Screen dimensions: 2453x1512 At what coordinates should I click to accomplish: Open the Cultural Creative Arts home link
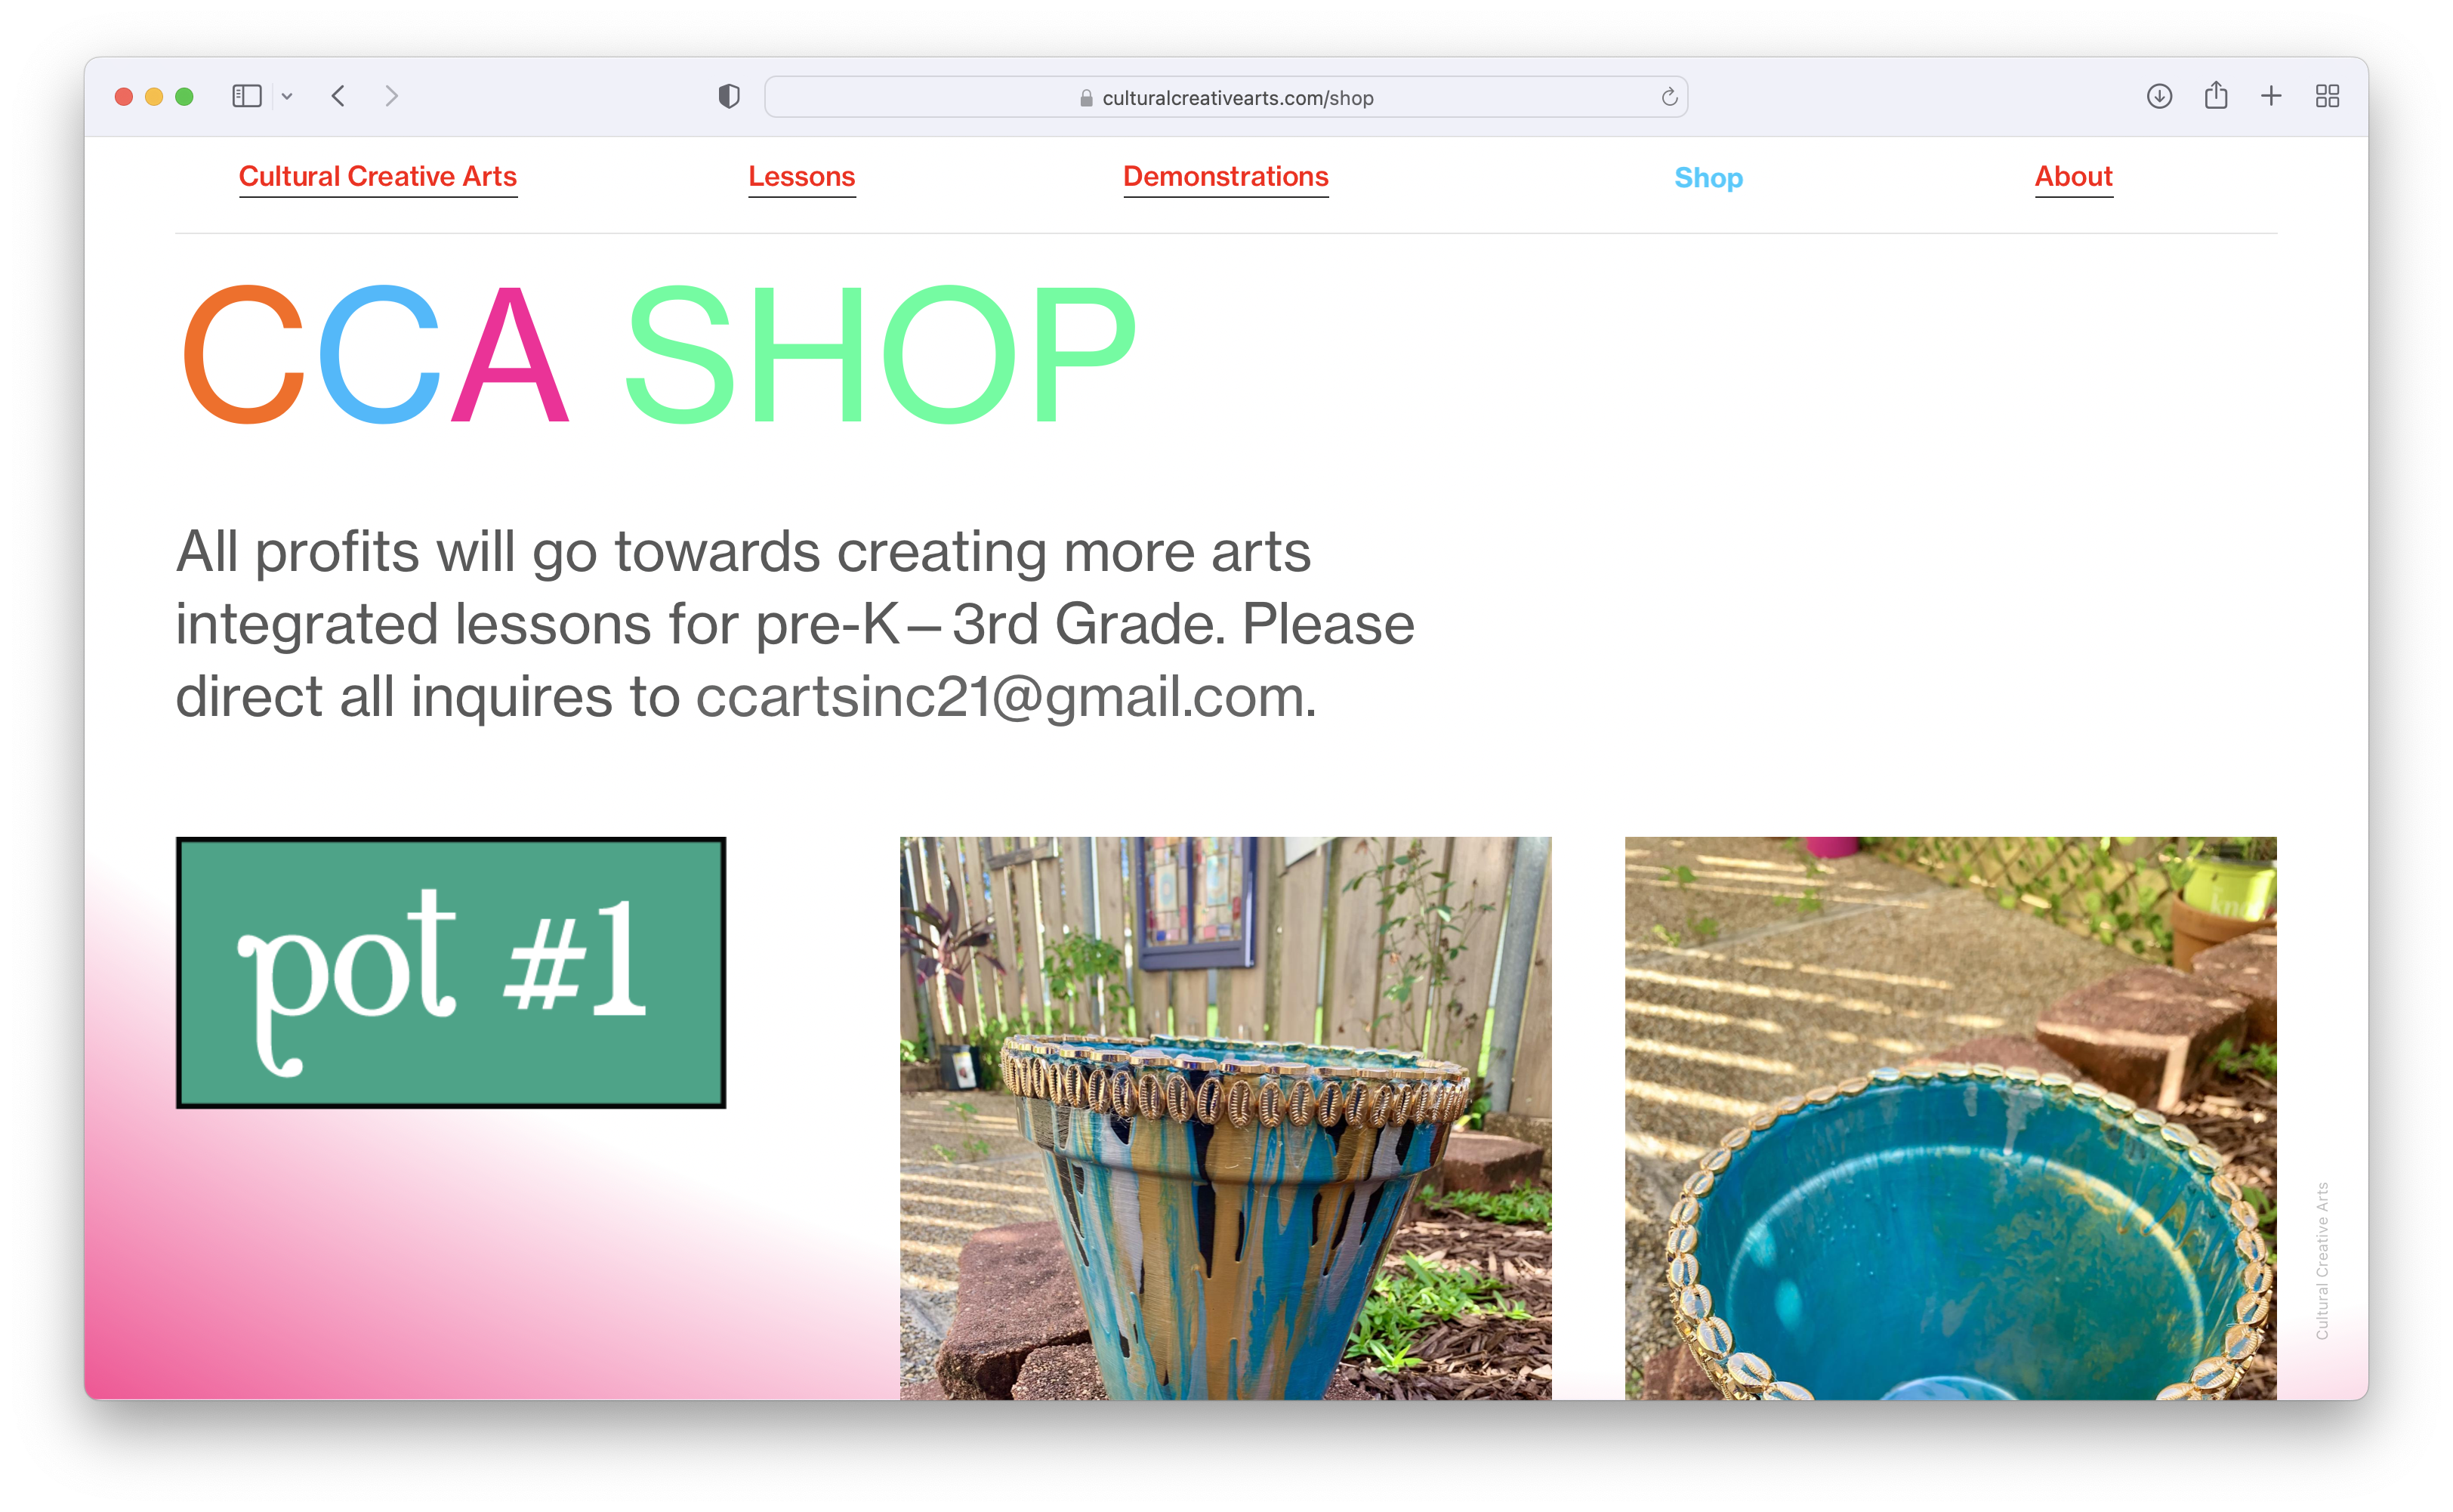pos(378,177)
